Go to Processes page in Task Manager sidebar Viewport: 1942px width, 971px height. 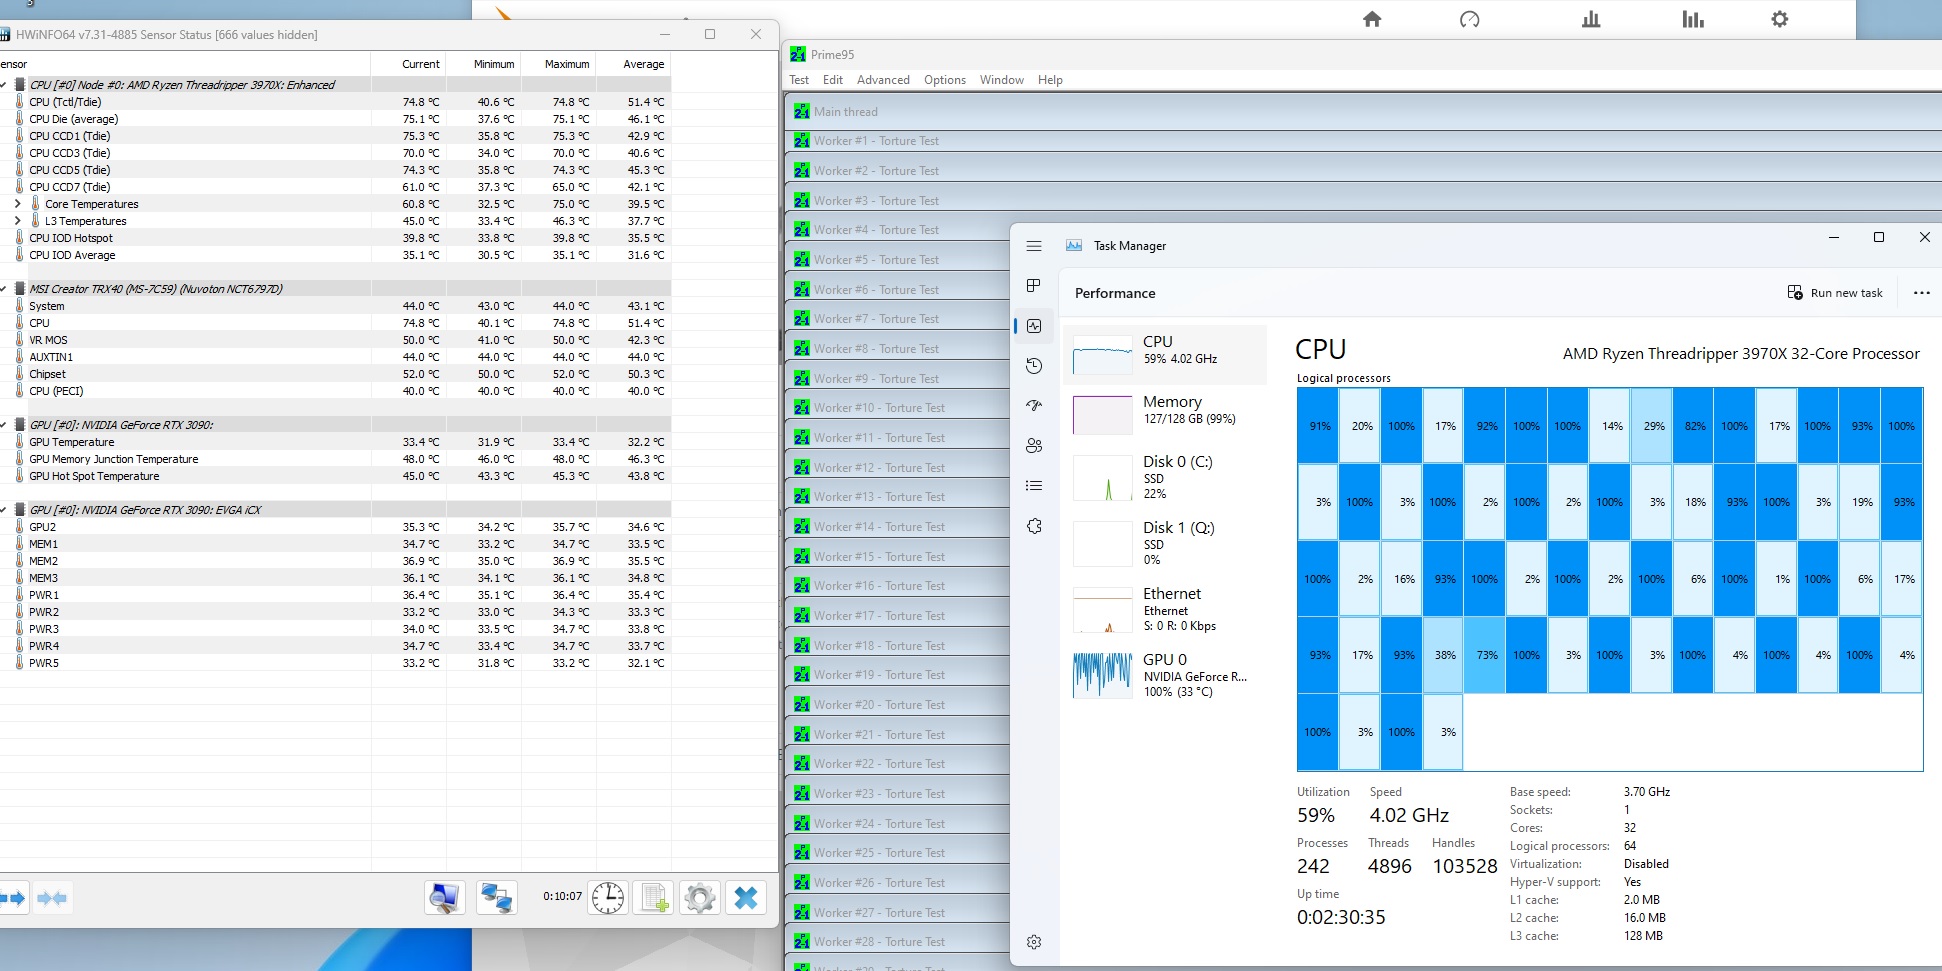click(1034, 286)
